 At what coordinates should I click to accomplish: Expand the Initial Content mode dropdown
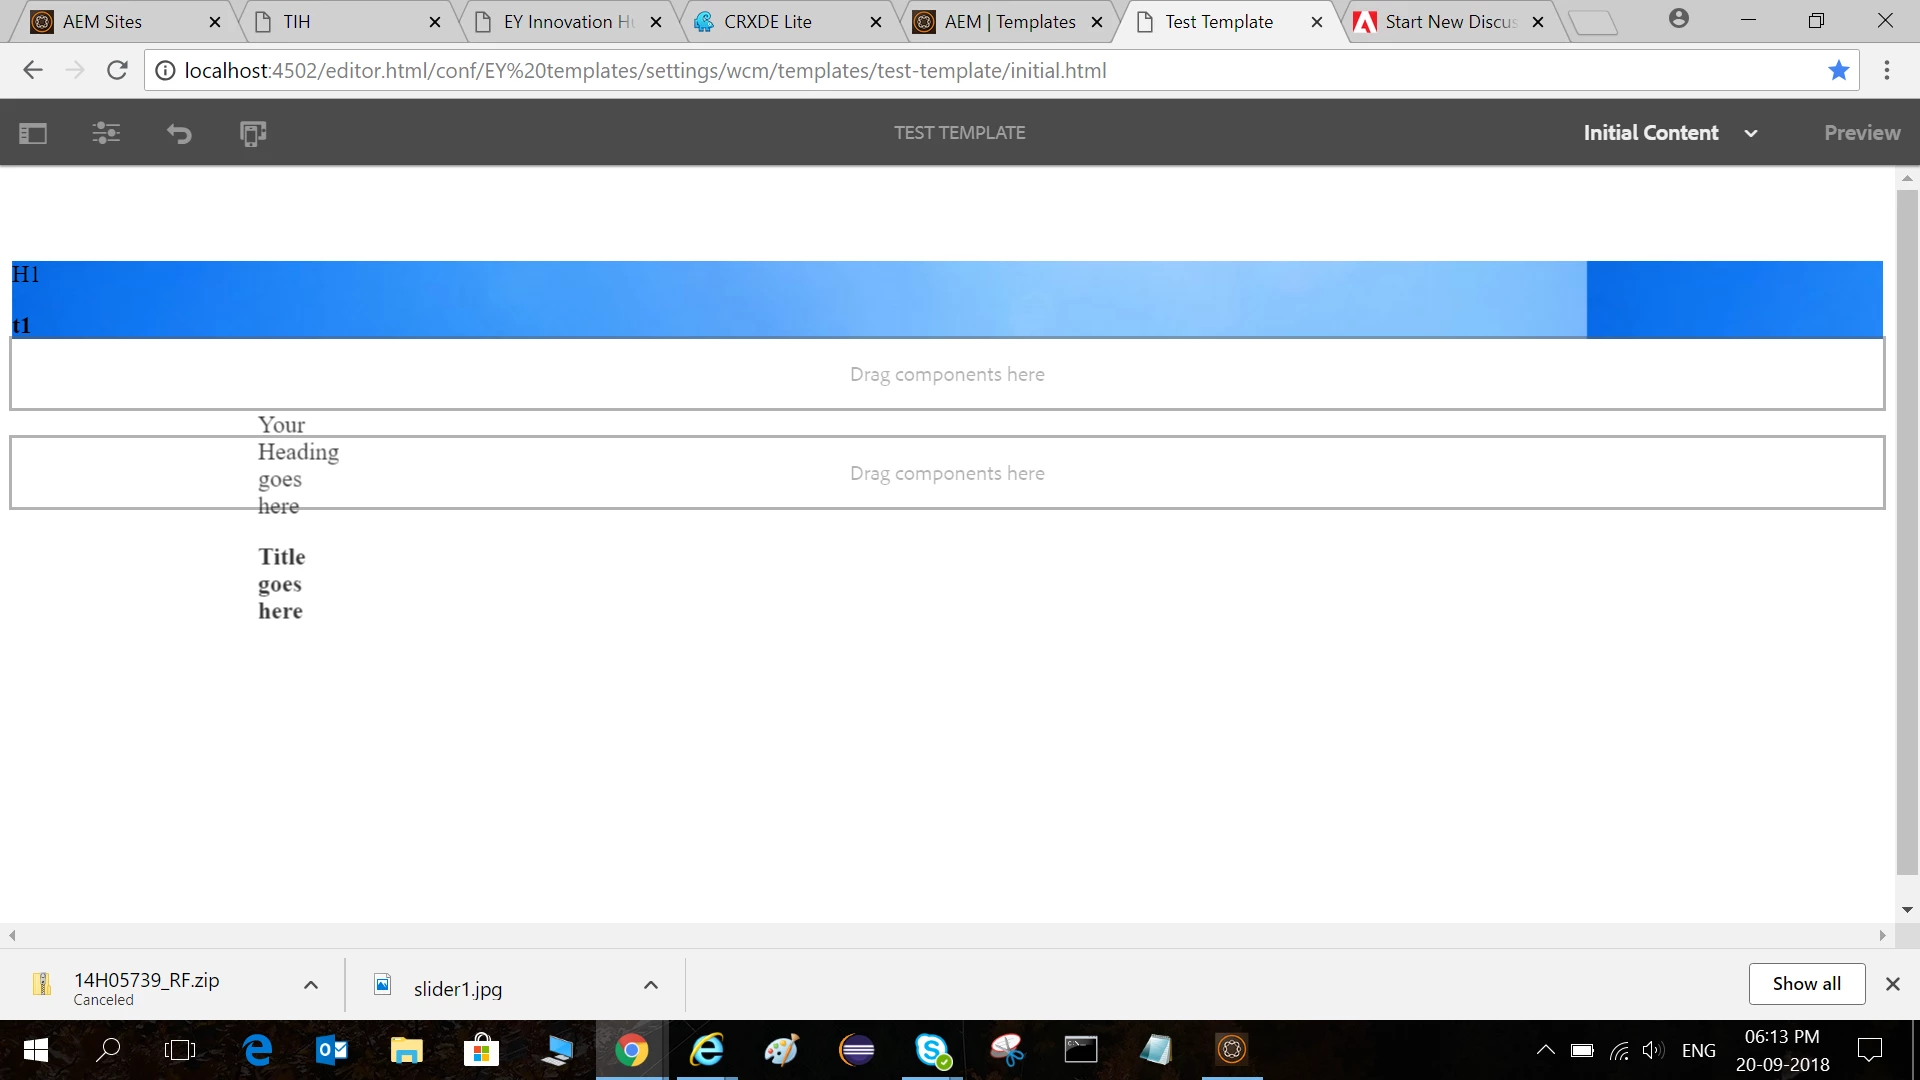tap(1750, 133)
